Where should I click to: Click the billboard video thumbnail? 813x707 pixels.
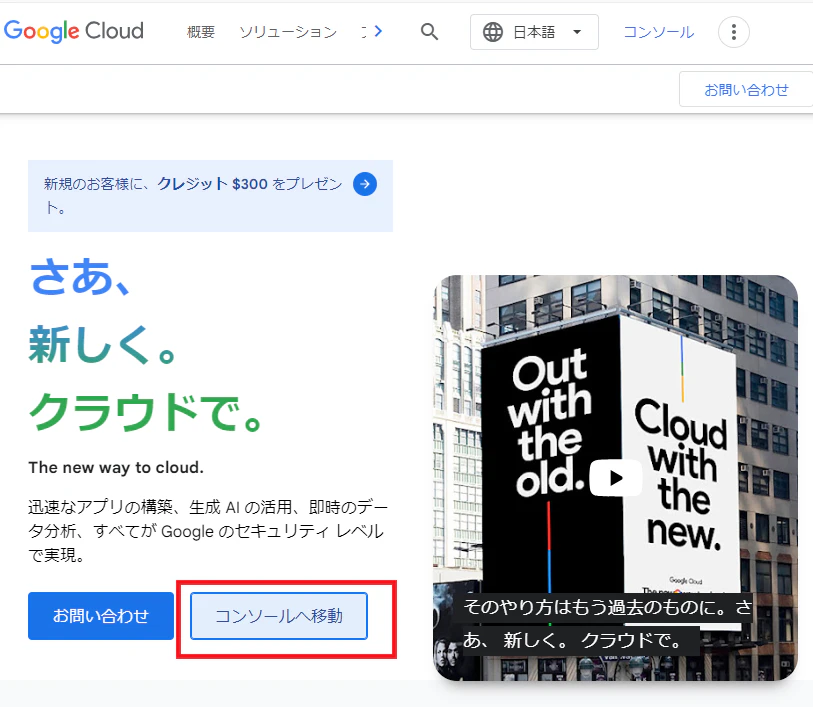click(615, 477)
